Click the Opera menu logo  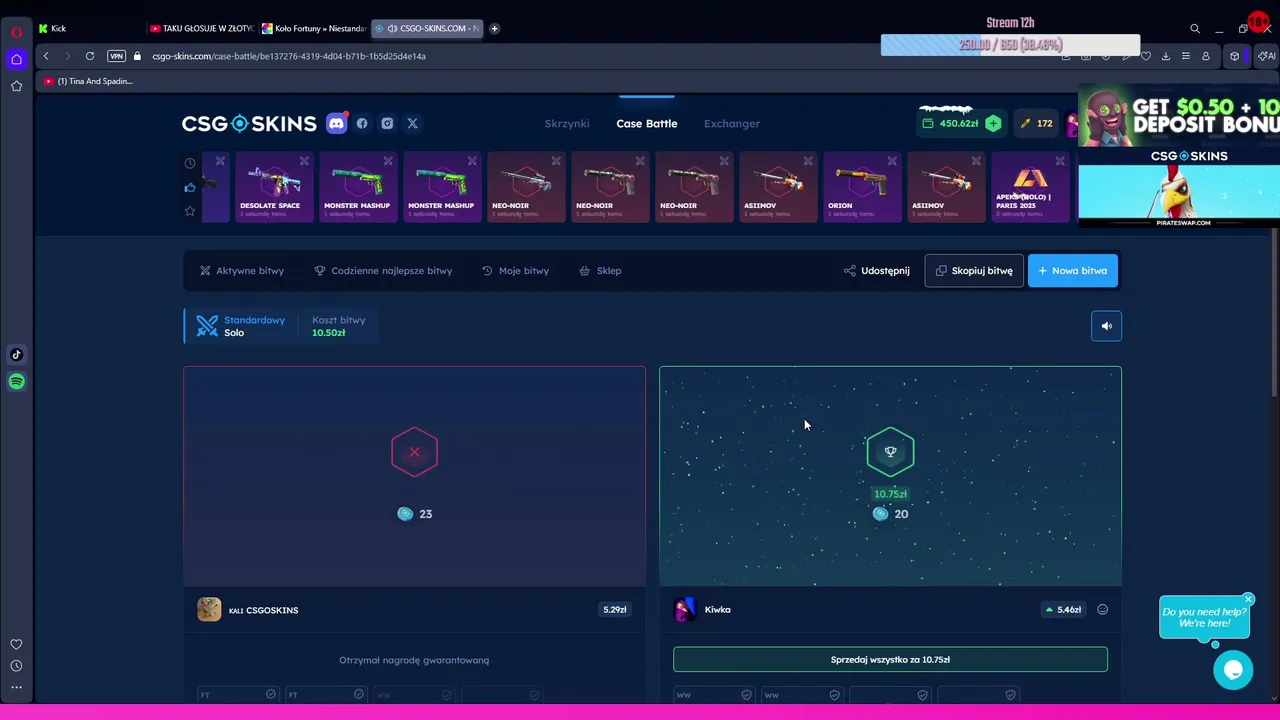pyautogui.click(x=16, y=31)
